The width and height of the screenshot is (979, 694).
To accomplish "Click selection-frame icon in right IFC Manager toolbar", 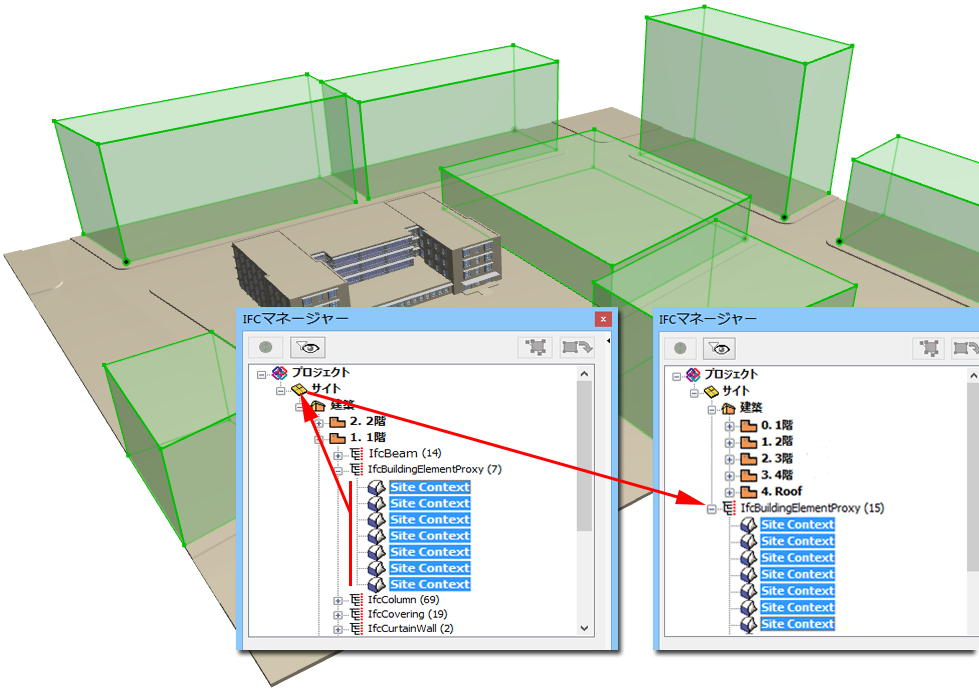I will [928, 348].
